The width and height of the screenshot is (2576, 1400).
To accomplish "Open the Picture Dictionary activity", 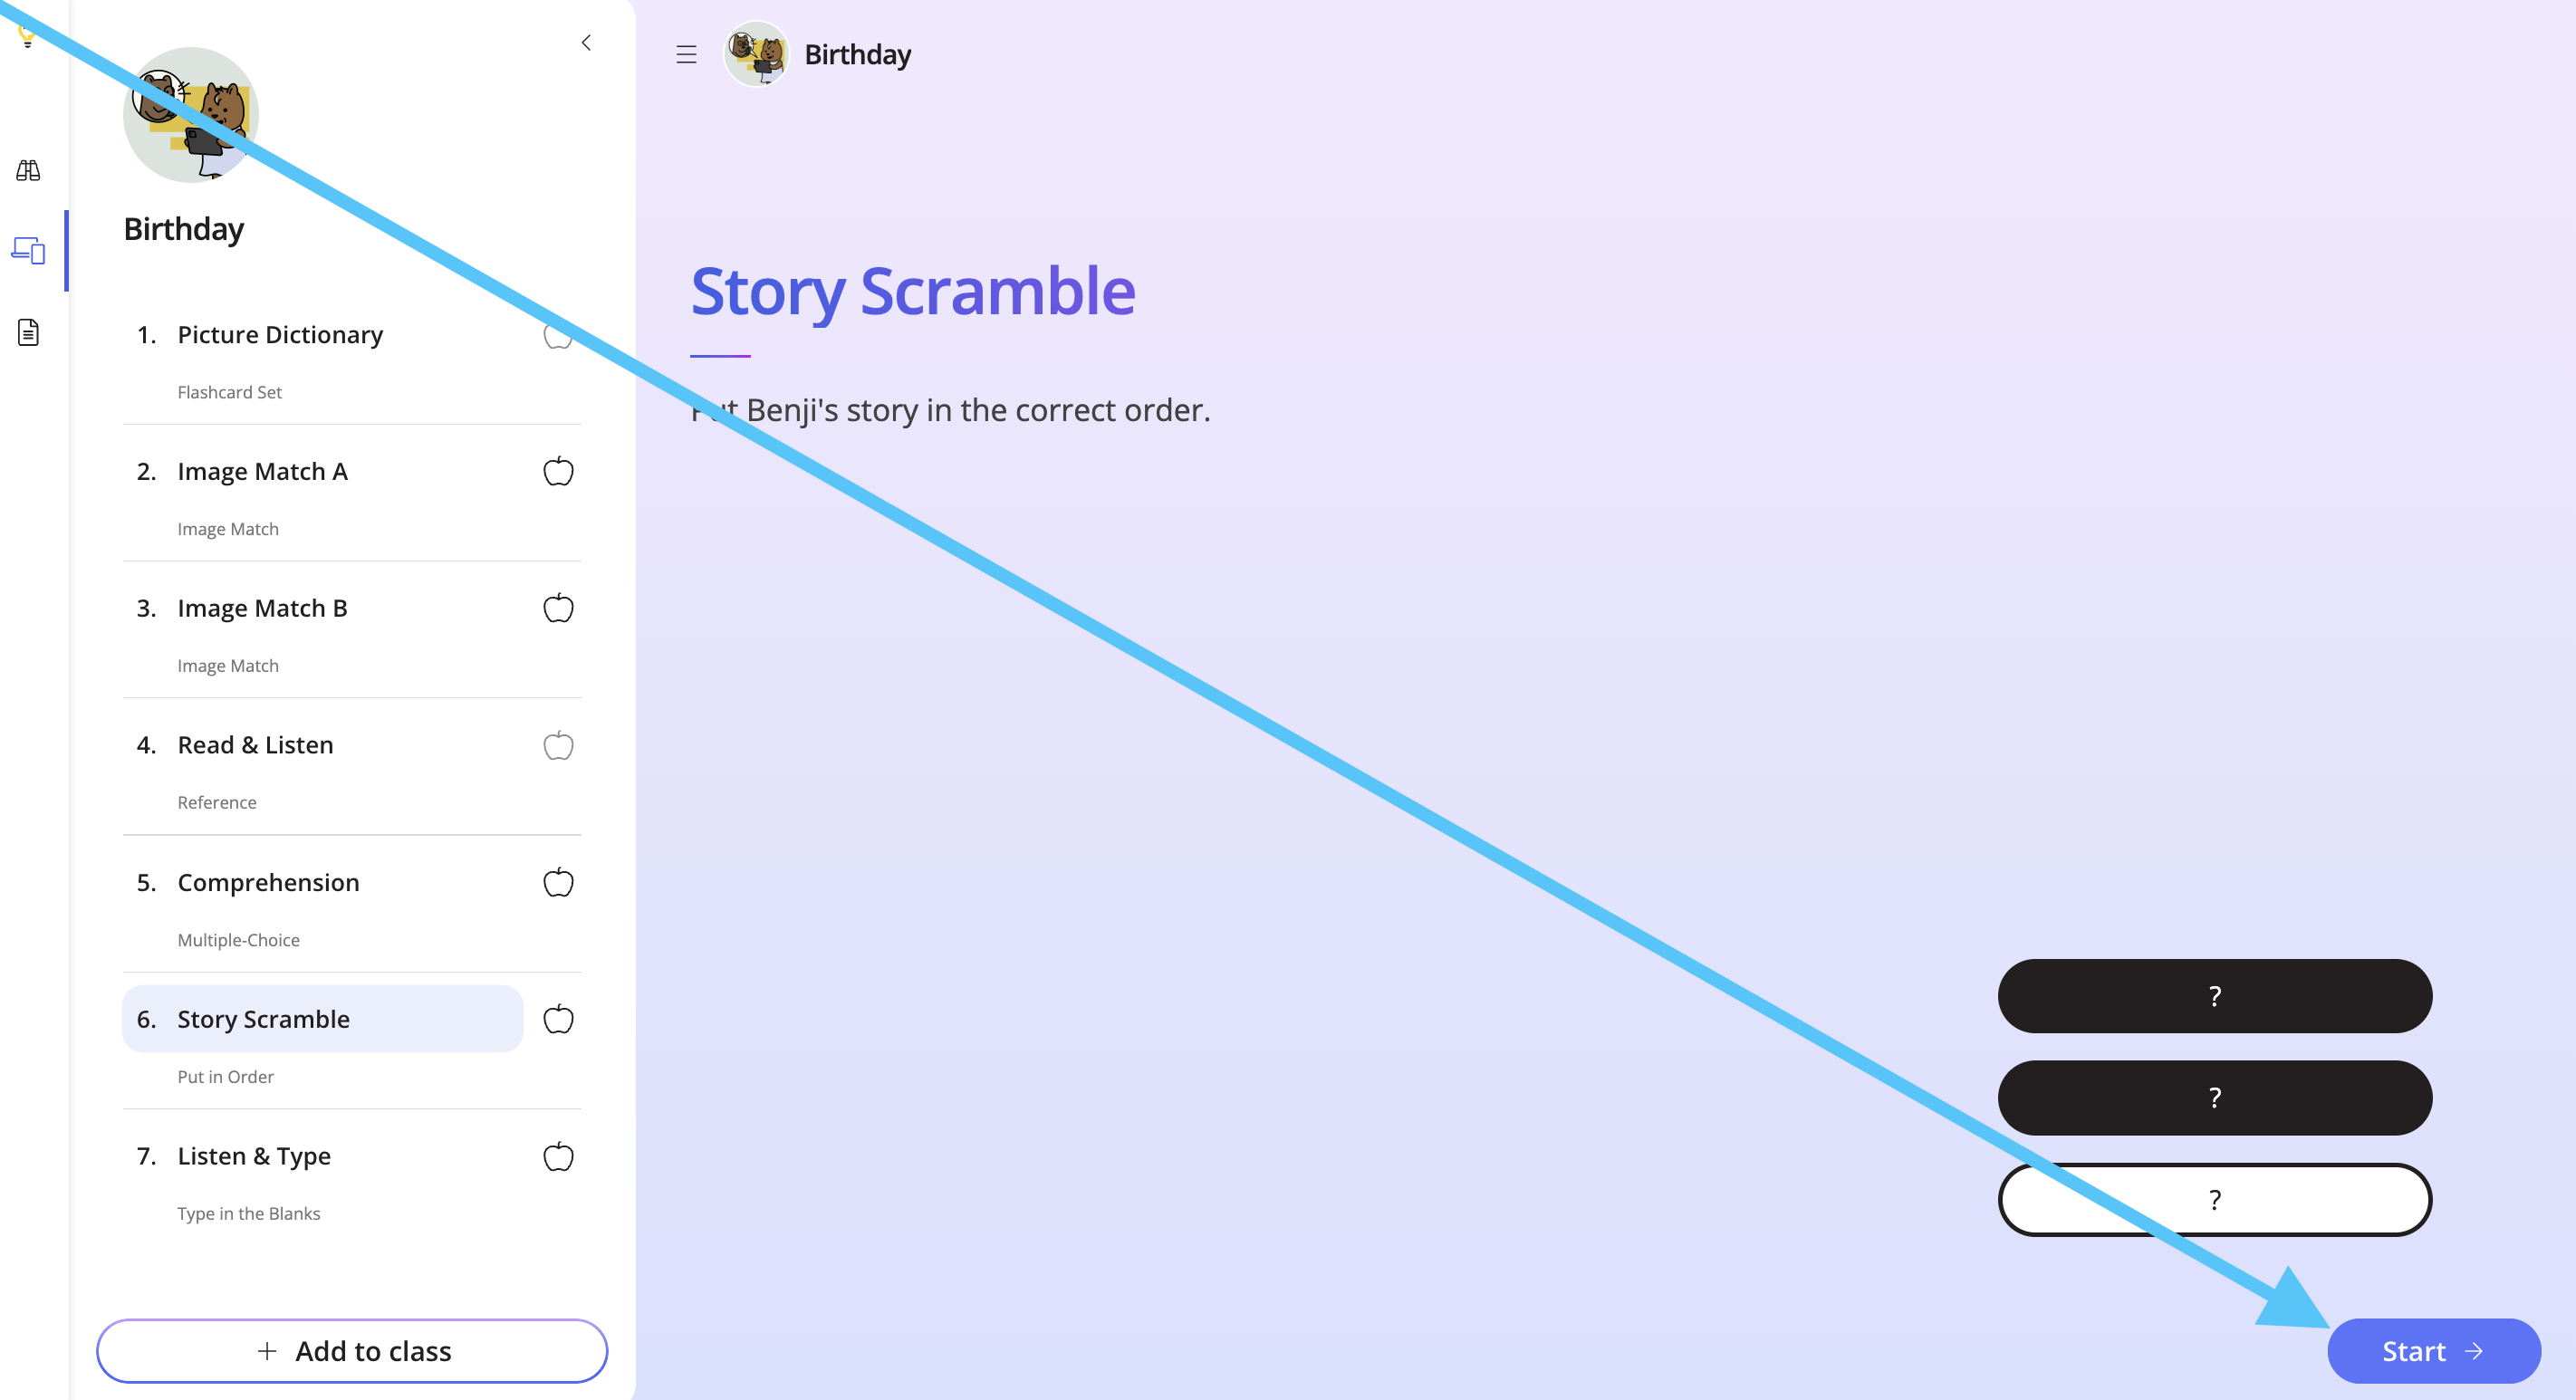I will [x=280, y=334].
